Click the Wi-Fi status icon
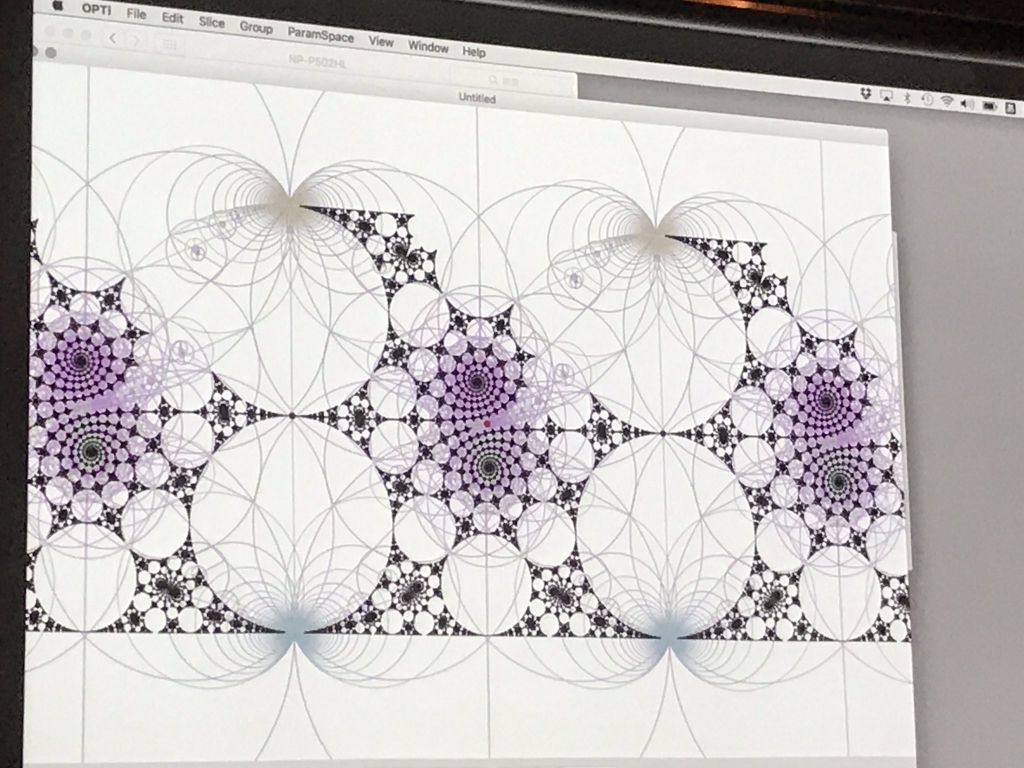Screen dimensions: 1024x768 (947, 102)
